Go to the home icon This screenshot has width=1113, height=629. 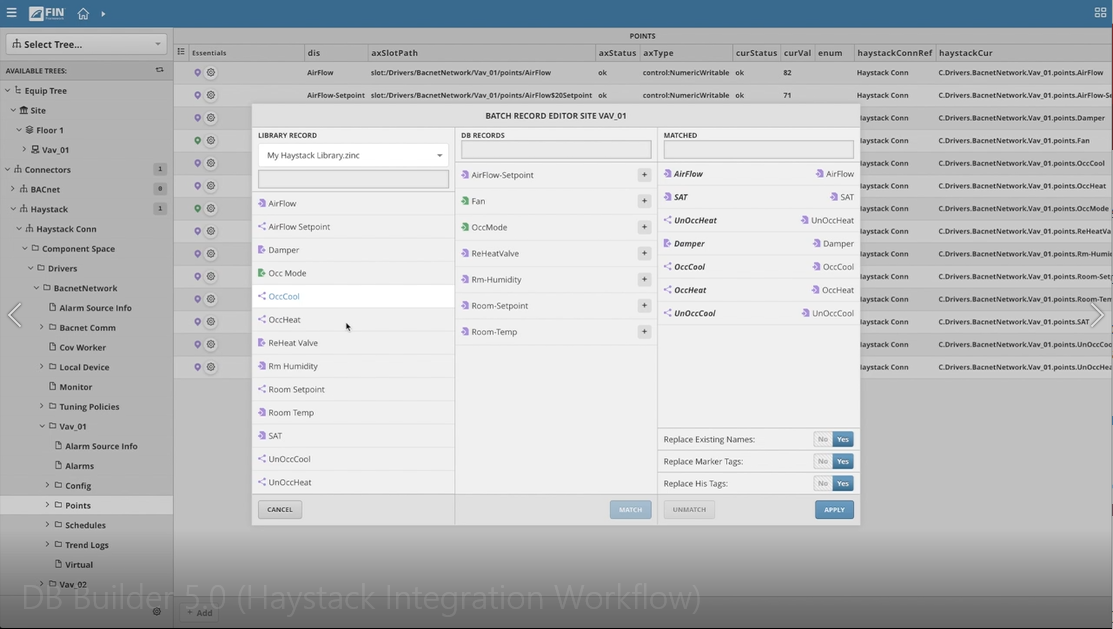click(83, 13)
